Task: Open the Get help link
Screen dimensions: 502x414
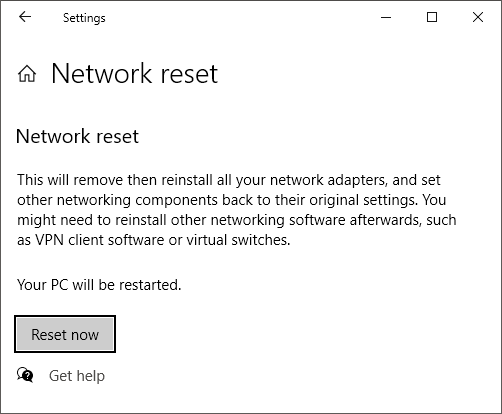Action: click(x=77, y=376)
